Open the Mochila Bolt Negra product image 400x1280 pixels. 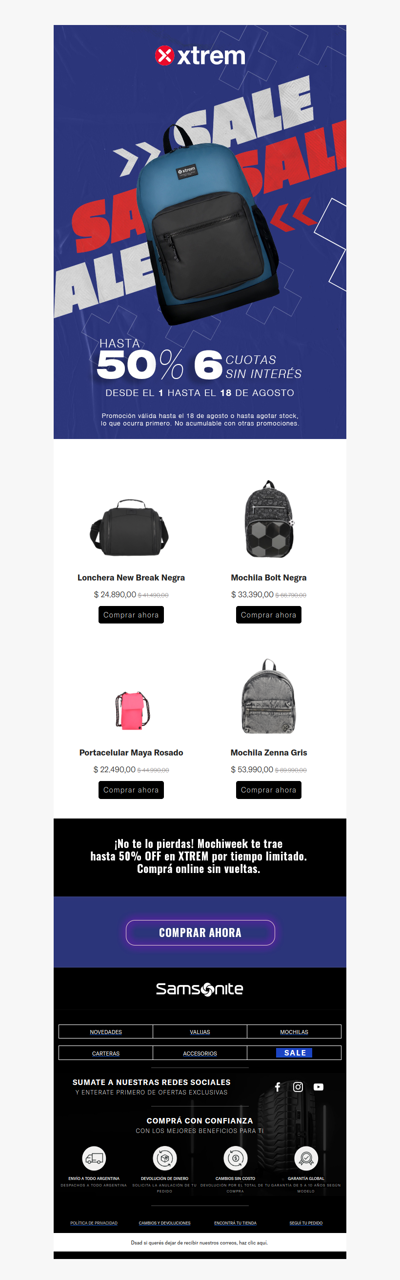(x=269, y=519)
